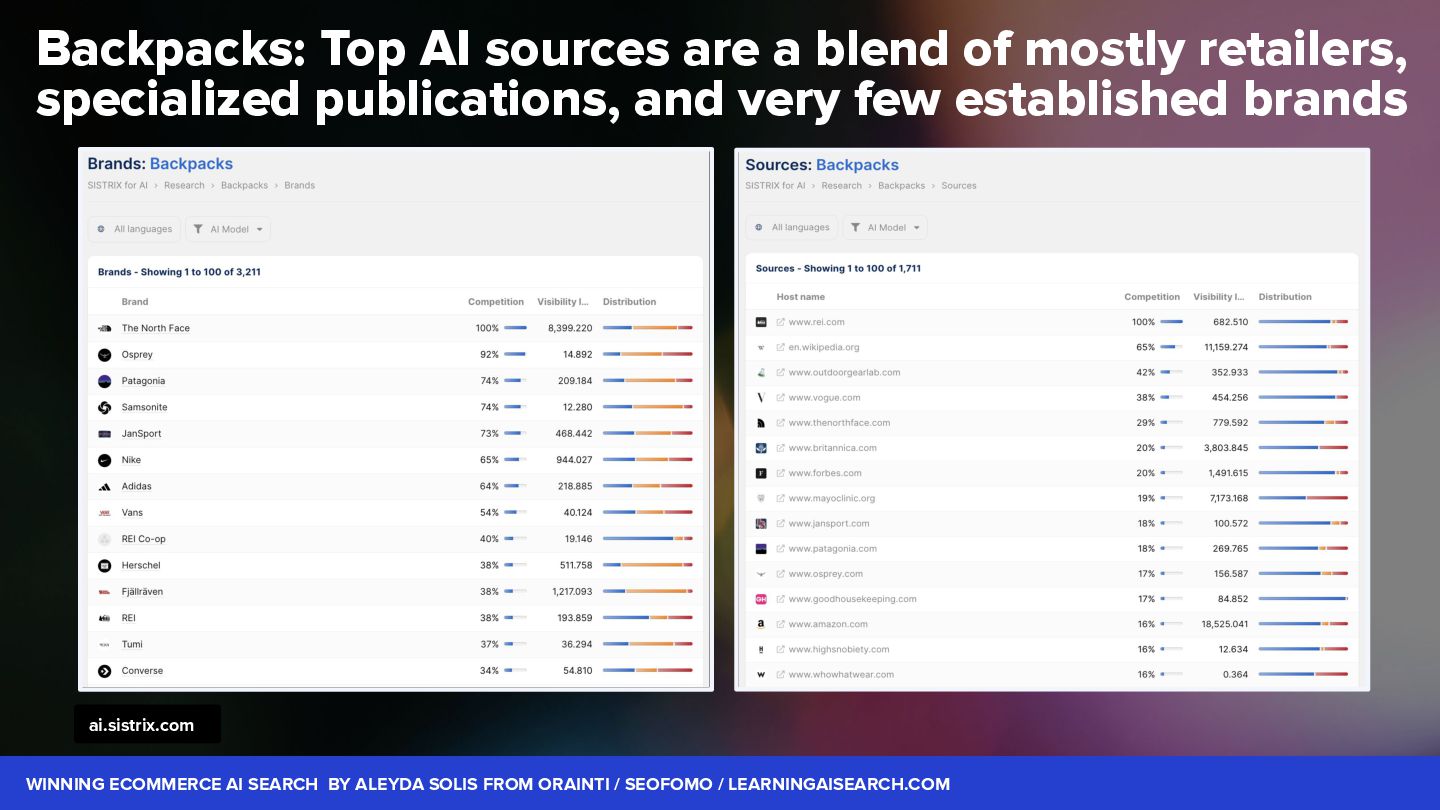
Task: Open external link icon for www.highsnobiety.com
Action: (x=781, y=649)
